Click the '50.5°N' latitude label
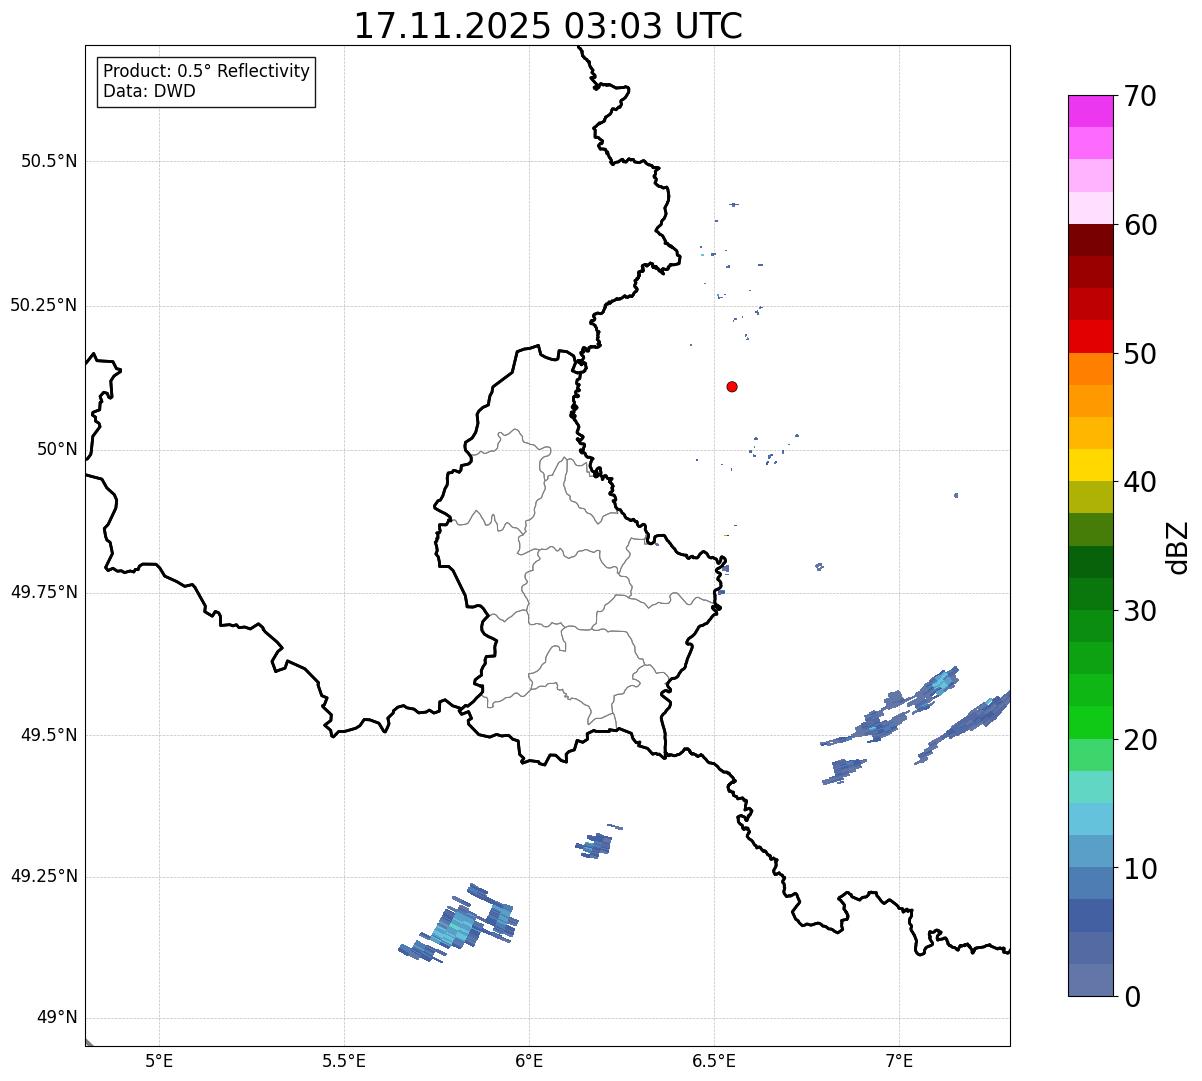The image size is (1202, 1081). (49, 161)
